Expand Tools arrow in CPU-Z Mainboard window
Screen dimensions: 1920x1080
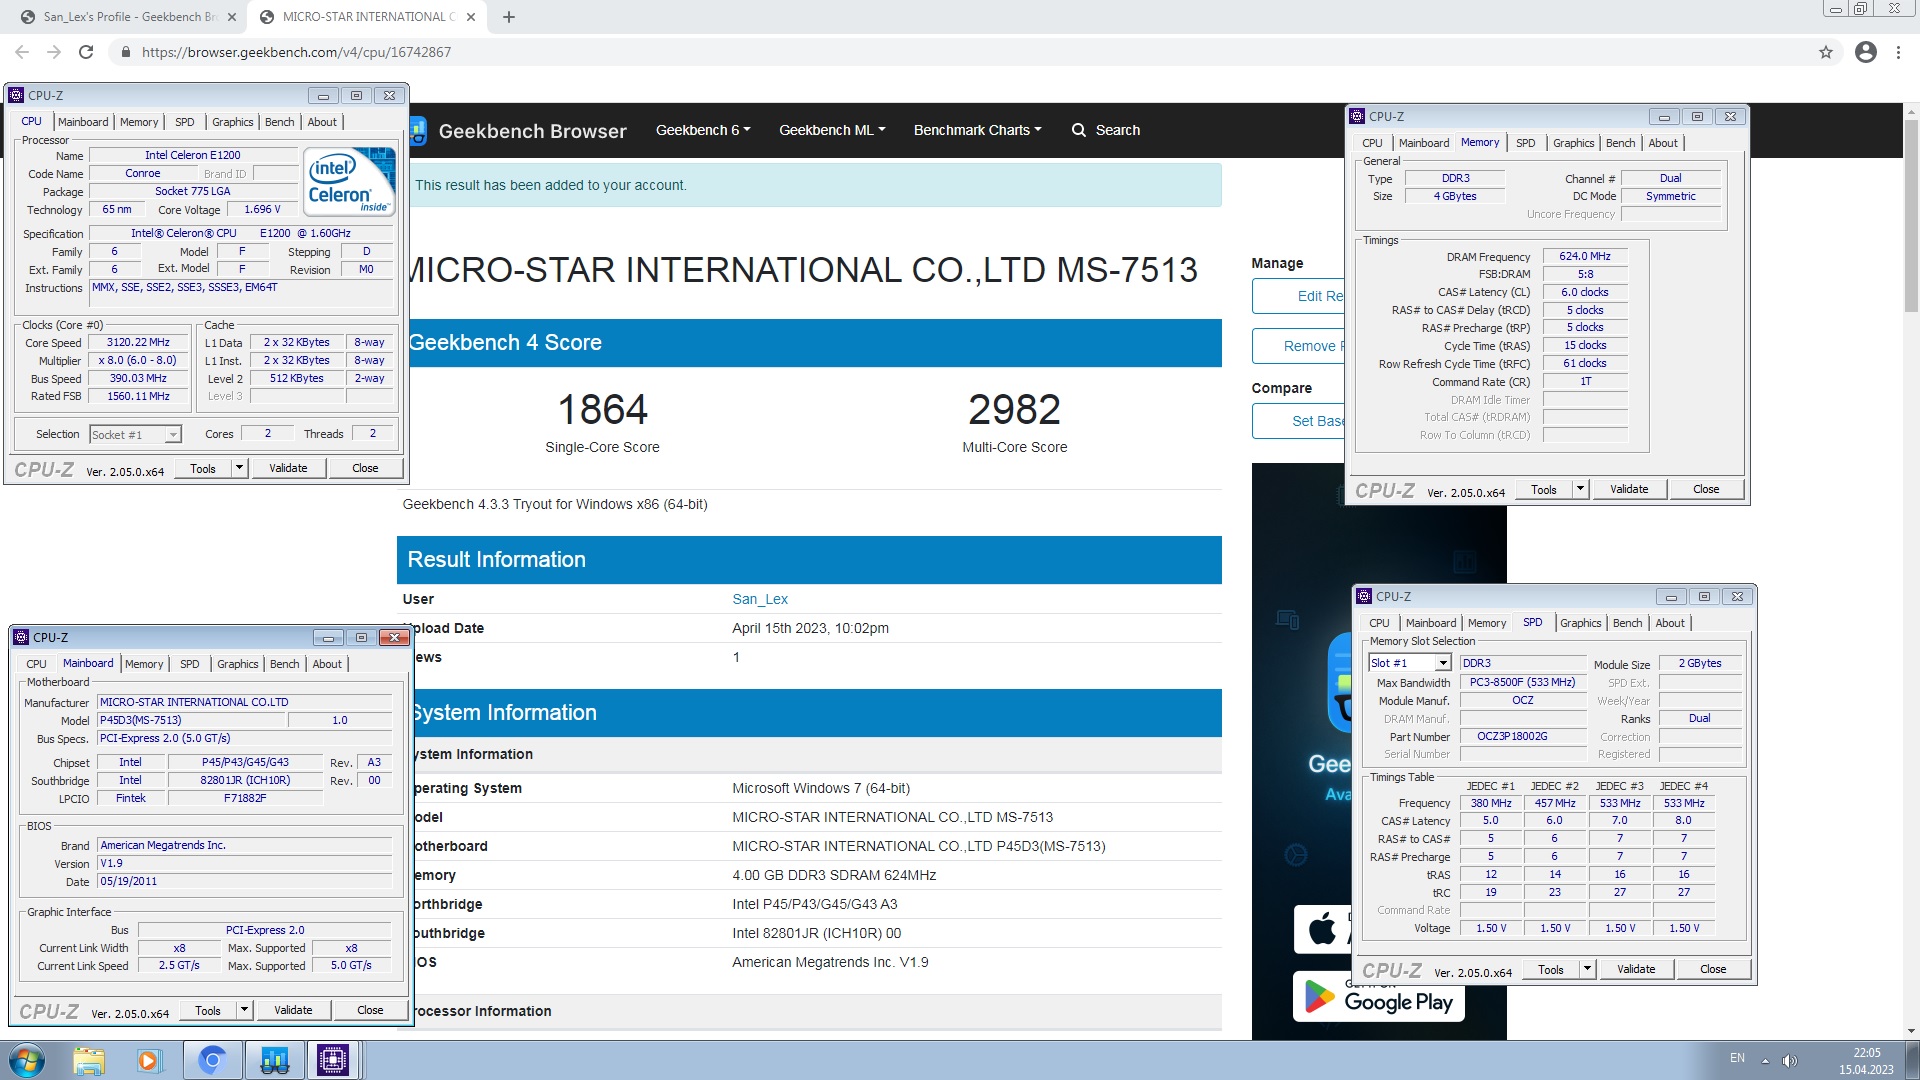click(244, 1010)
